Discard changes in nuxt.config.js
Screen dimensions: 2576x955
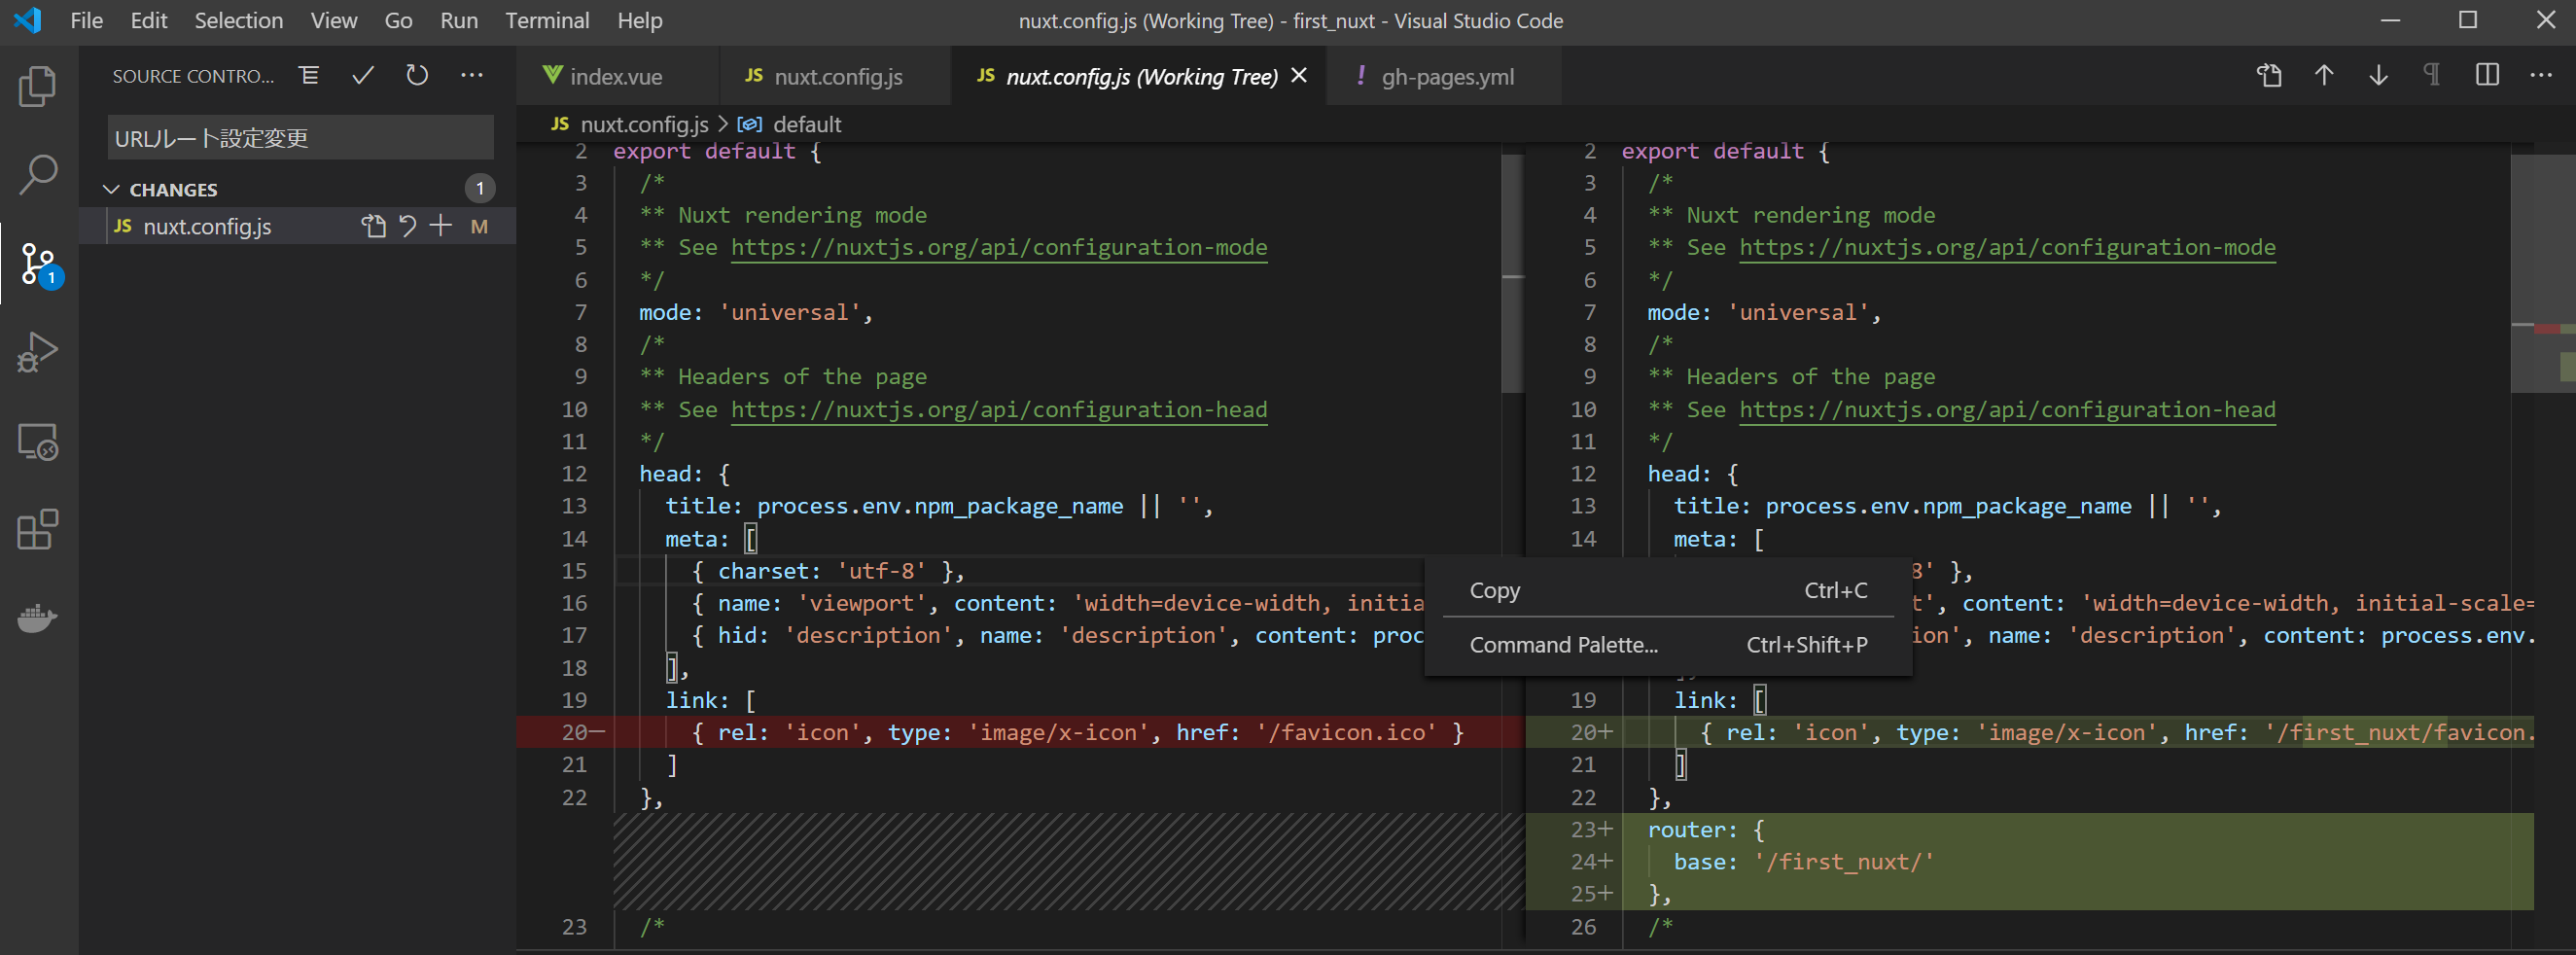[x=407, y=226]
